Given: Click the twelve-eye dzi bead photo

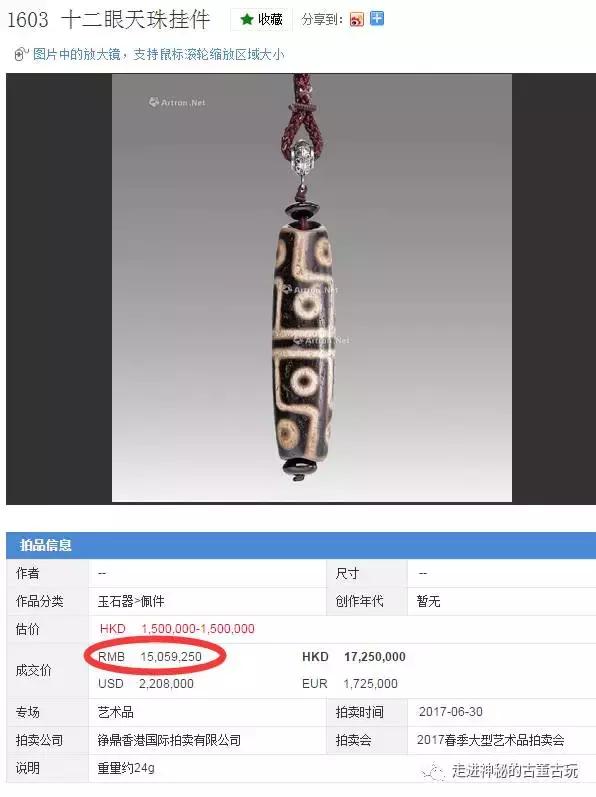Looking at the screenshot, I should point(311,288).
